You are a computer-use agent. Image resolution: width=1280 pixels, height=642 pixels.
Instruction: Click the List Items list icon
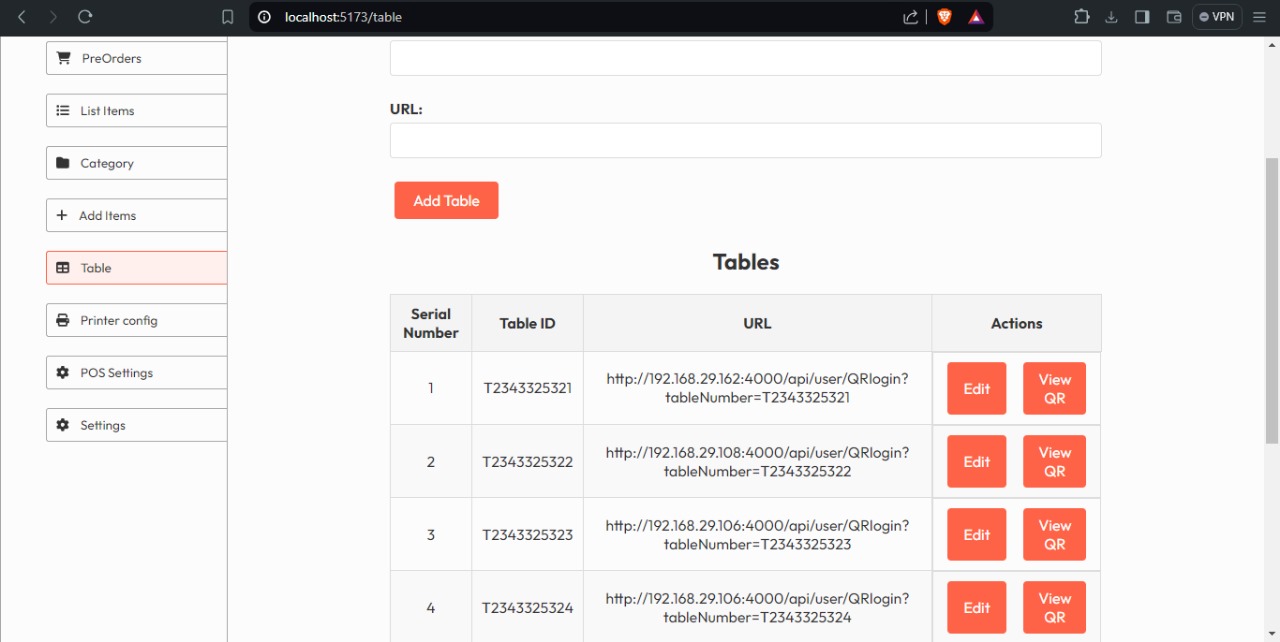tap(62, 110)
